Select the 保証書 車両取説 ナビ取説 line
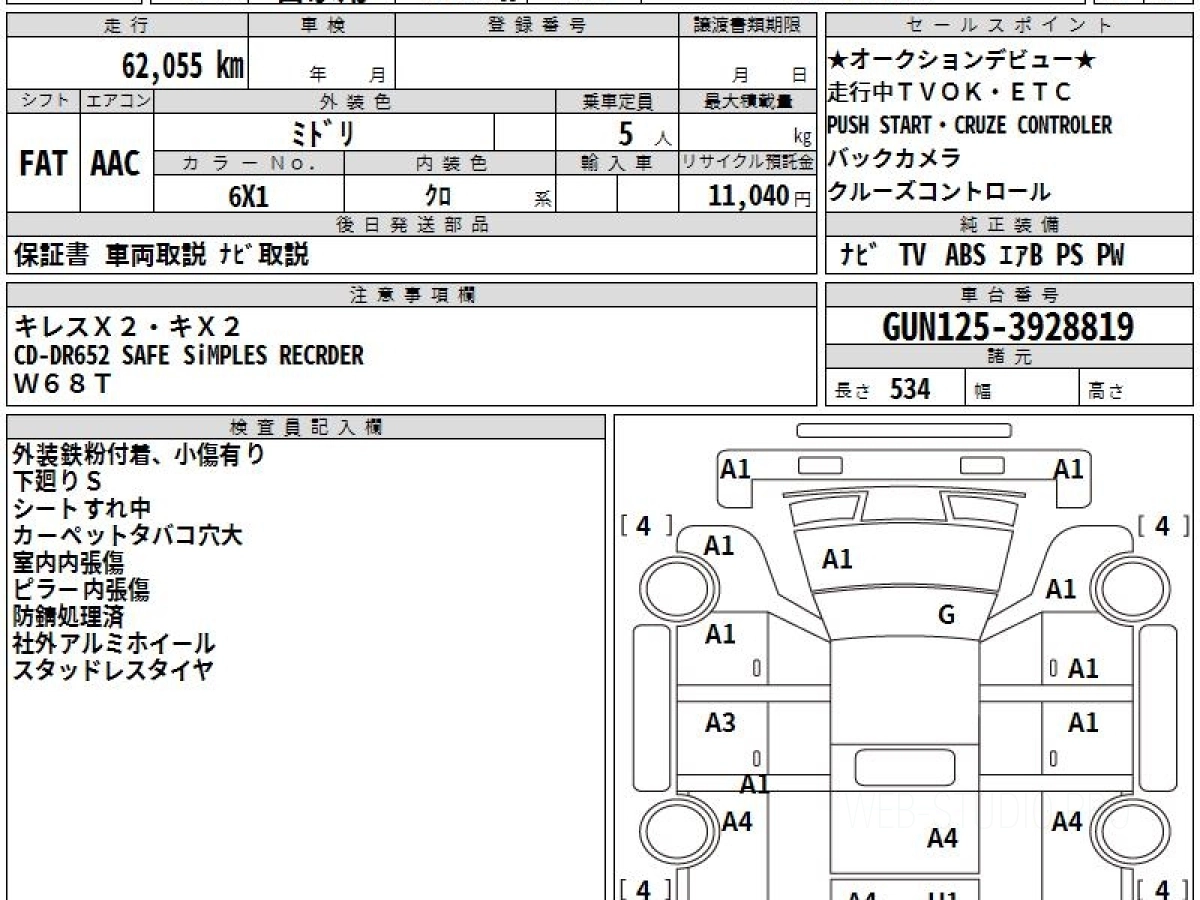The image size is (1200, 900). click(x=161, y=256)
